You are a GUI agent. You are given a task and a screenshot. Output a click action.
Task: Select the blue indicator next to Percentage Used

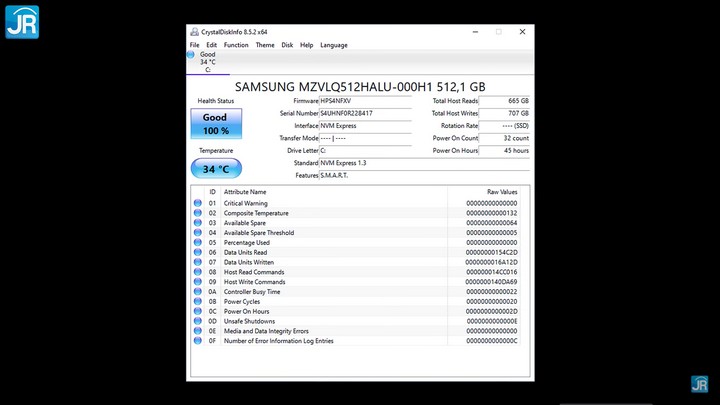(198, 243)
